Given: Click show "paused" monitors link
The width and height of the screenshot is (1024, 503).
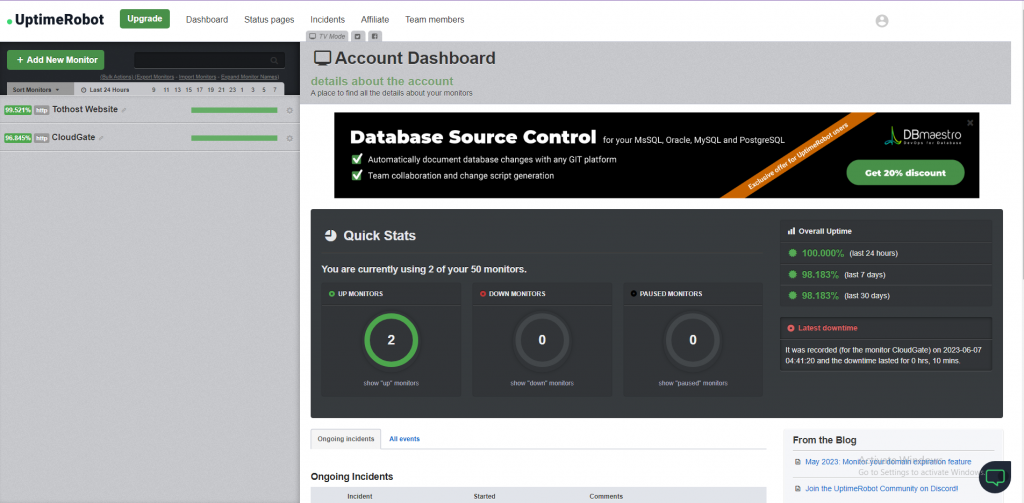Looking at the screenshot, I should pos(693,383).
